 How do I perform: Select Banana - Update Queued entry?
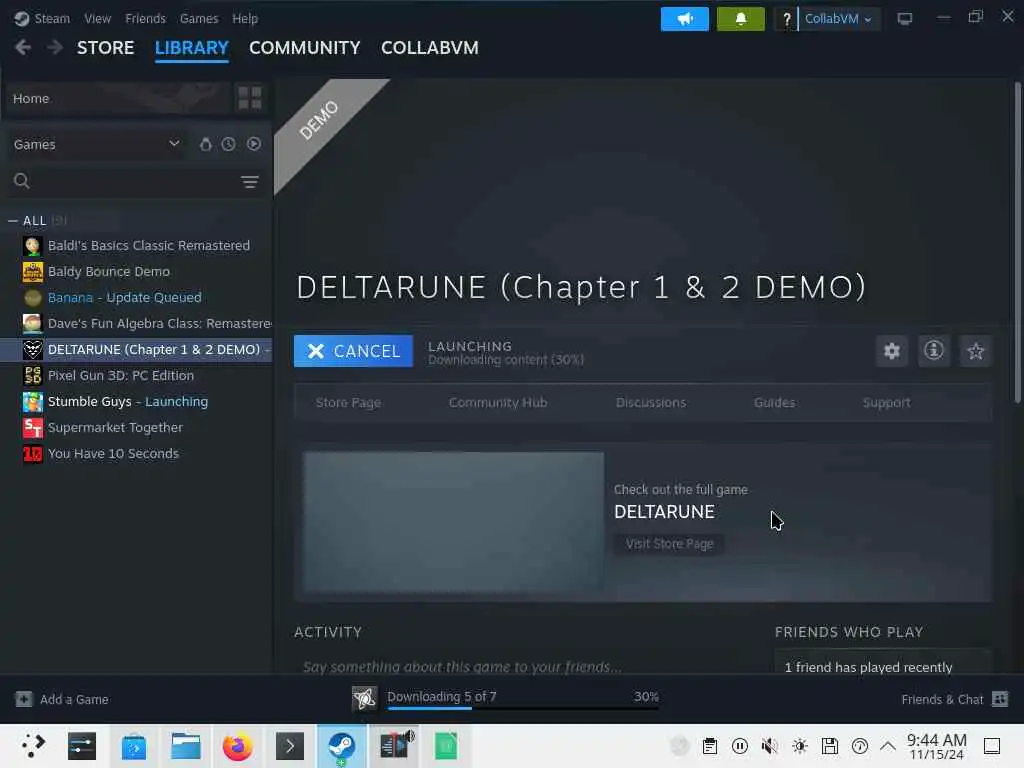pyautogui.click(x=138, y=298)
